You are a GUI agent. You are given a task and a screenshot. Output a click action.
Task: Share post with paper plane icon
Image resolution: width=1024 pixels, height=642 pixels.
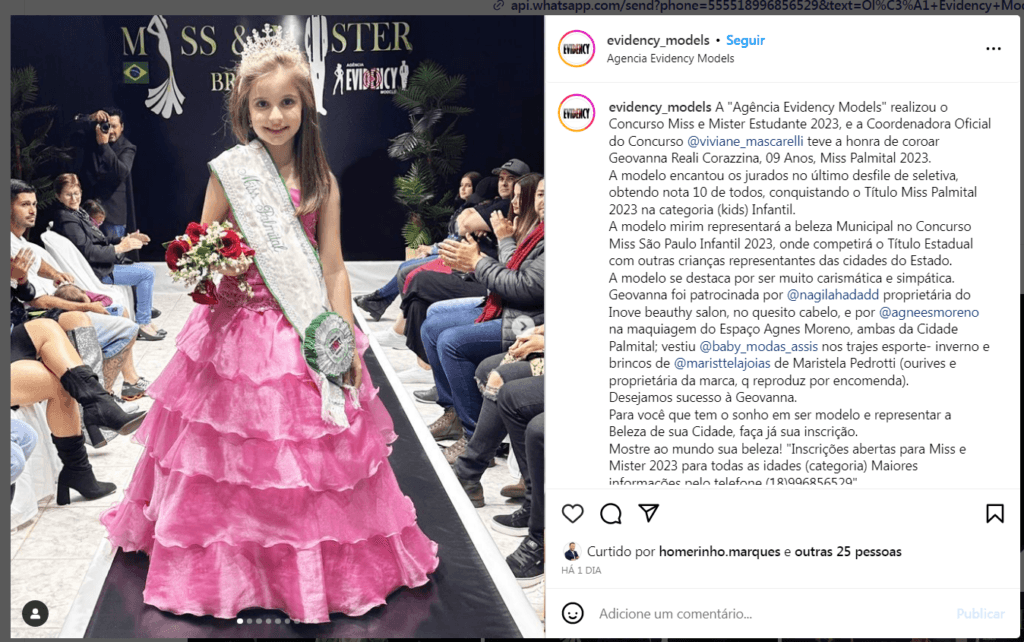648,513
